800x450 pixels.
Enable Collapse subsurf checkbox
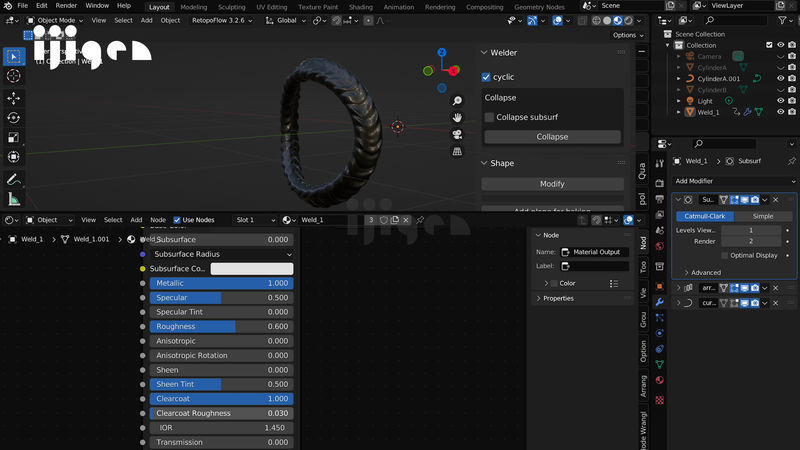489,117
